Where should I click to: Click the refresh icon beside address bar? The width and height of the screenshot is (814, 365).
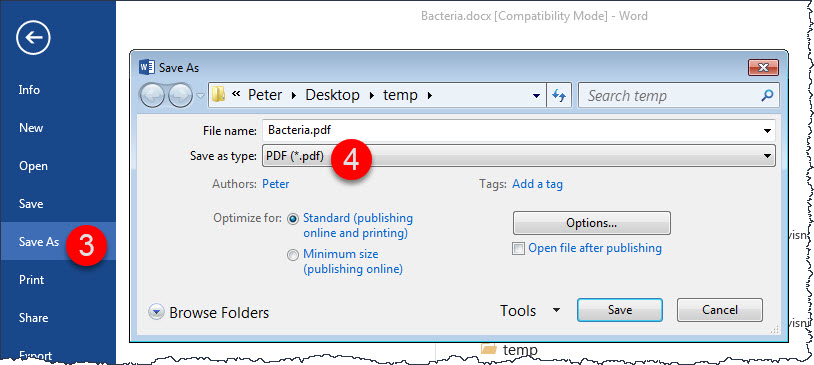[559, 96]
